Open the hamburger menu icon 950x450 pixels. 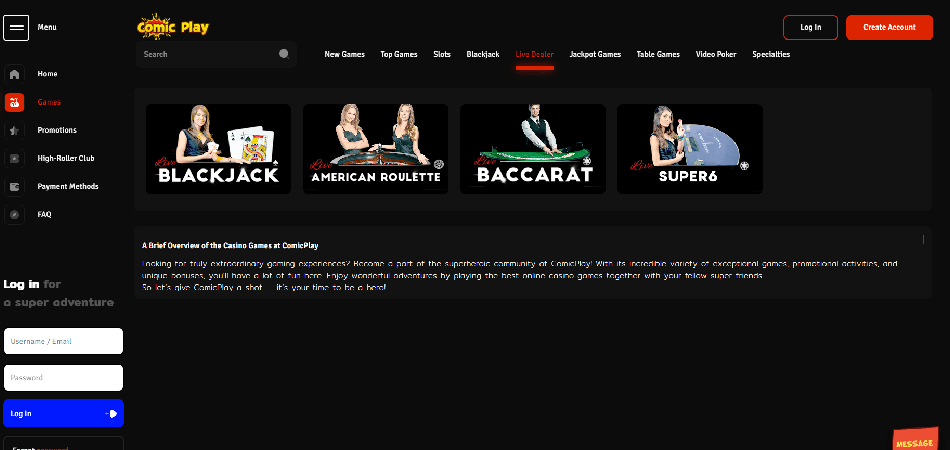(x=16, y=27)
